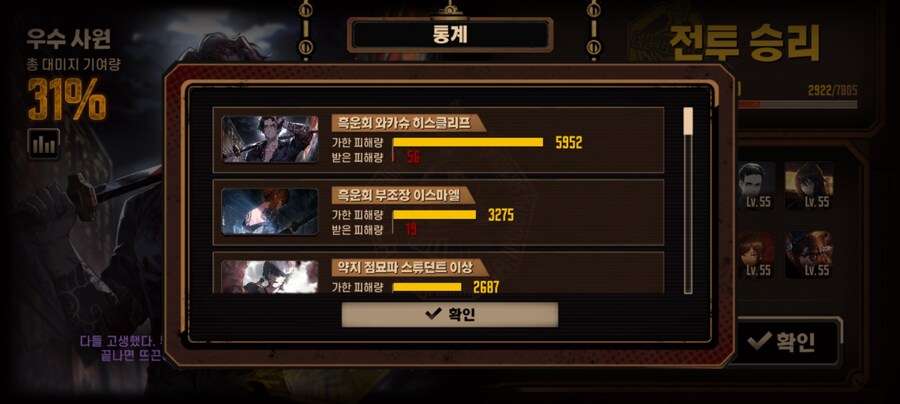This screenshot has width=900, height=404.
Task: Click the 흑운회 부조장 이스마엘 name banner
Action: coord(404,195)
